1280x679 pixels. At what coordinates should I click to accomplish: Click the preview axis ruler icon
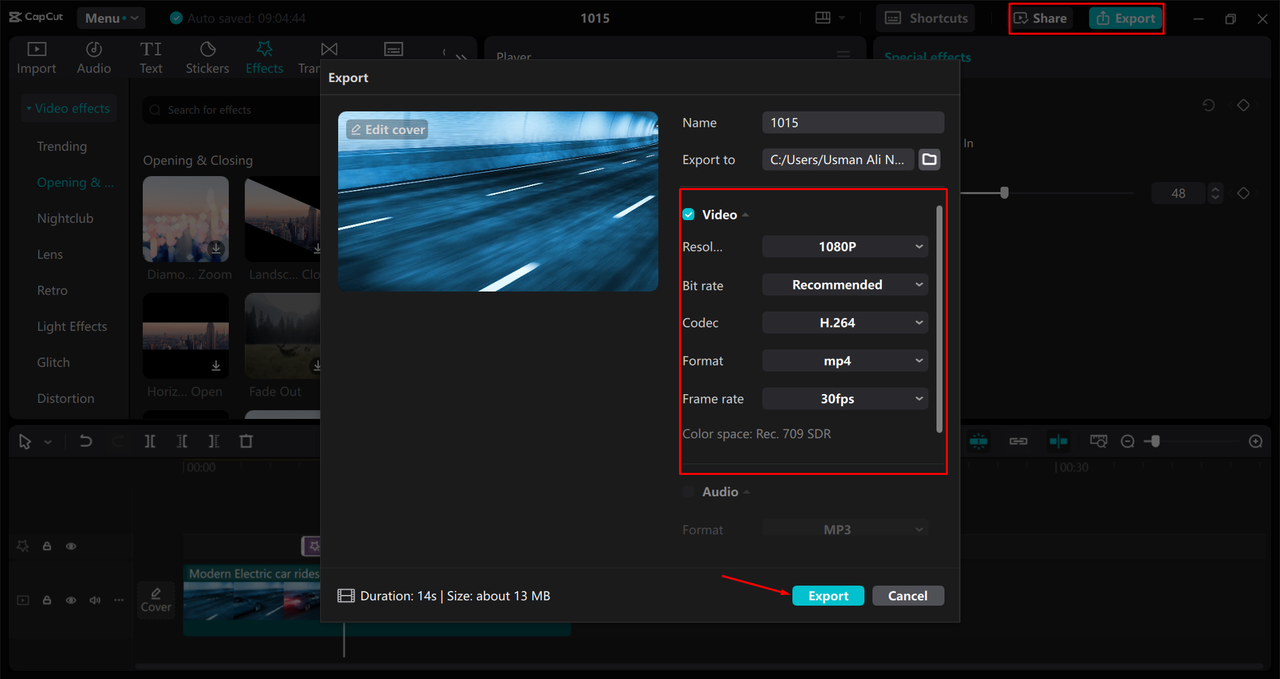click(x=1098, y=441)
